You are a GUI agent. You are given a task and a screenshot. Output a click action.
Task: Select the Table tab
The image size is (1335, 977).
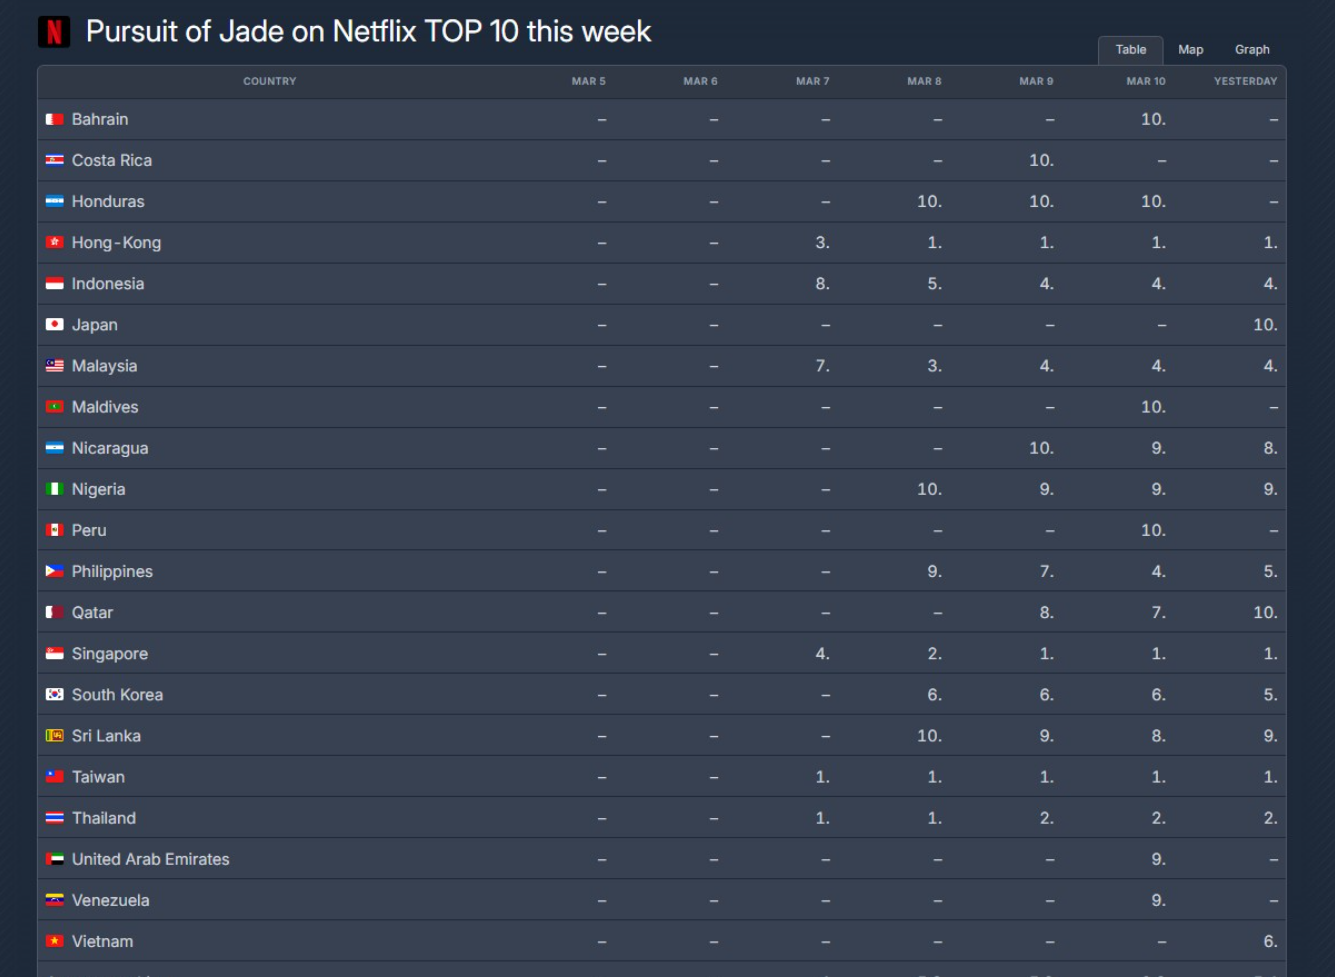(x=1131, y=50)
